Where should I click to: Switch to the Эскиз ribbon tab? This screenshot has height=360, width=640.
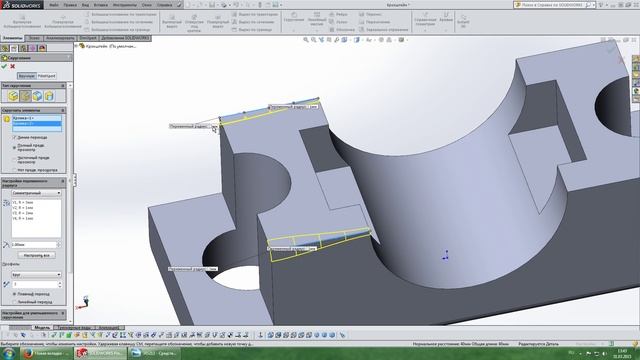point(34,38)
